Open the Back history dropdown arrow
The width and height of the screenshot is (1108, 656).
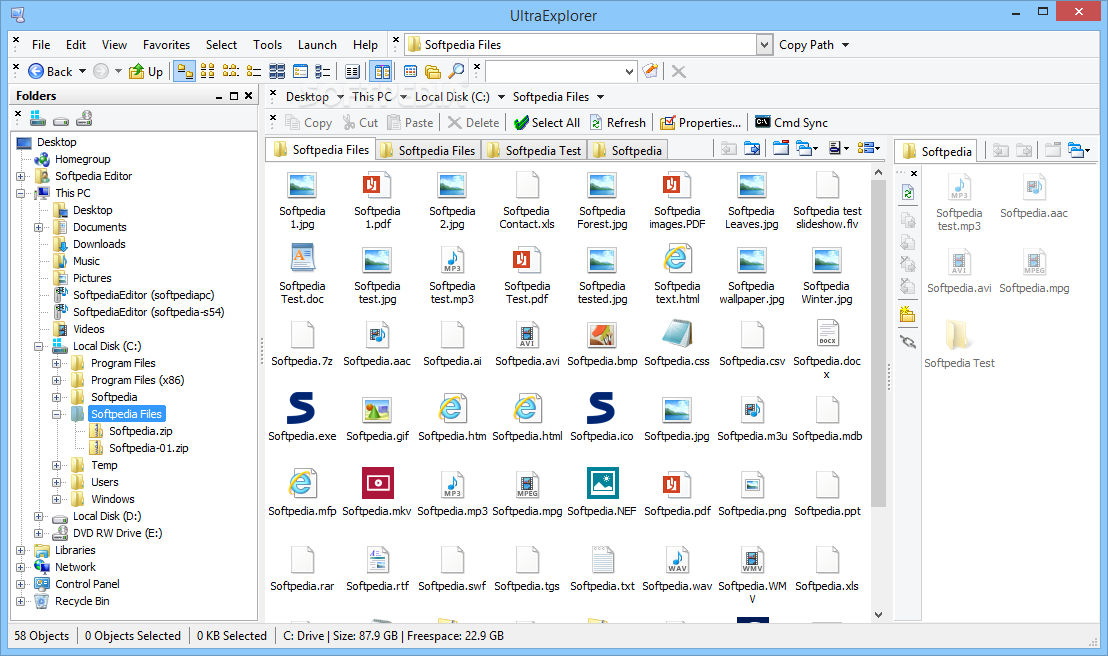coord(82,71)
